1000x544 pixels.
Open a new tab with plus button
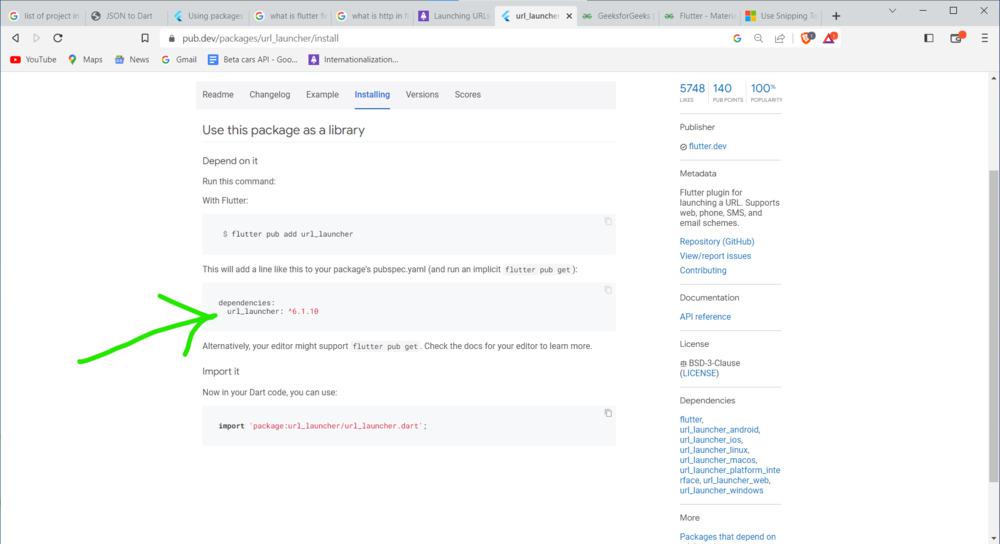point(836,16)
